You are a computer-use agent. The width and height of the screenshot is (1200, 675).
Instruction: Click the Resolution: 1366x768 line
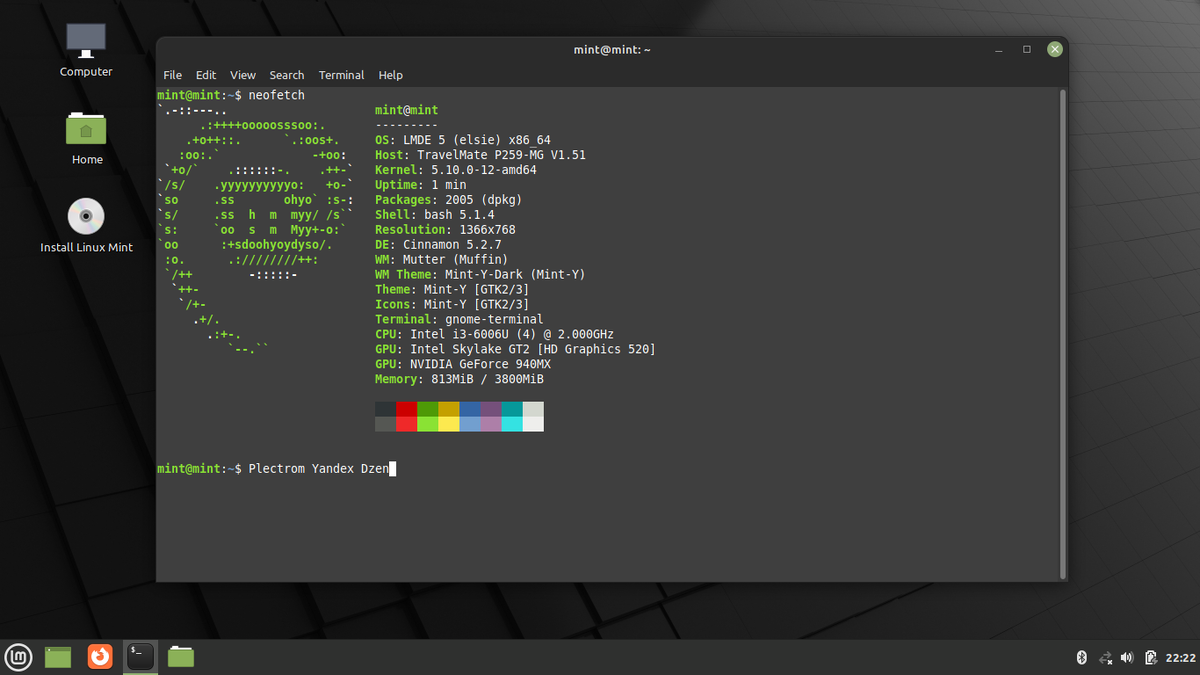pyautogui.click(x=445, y=230)
